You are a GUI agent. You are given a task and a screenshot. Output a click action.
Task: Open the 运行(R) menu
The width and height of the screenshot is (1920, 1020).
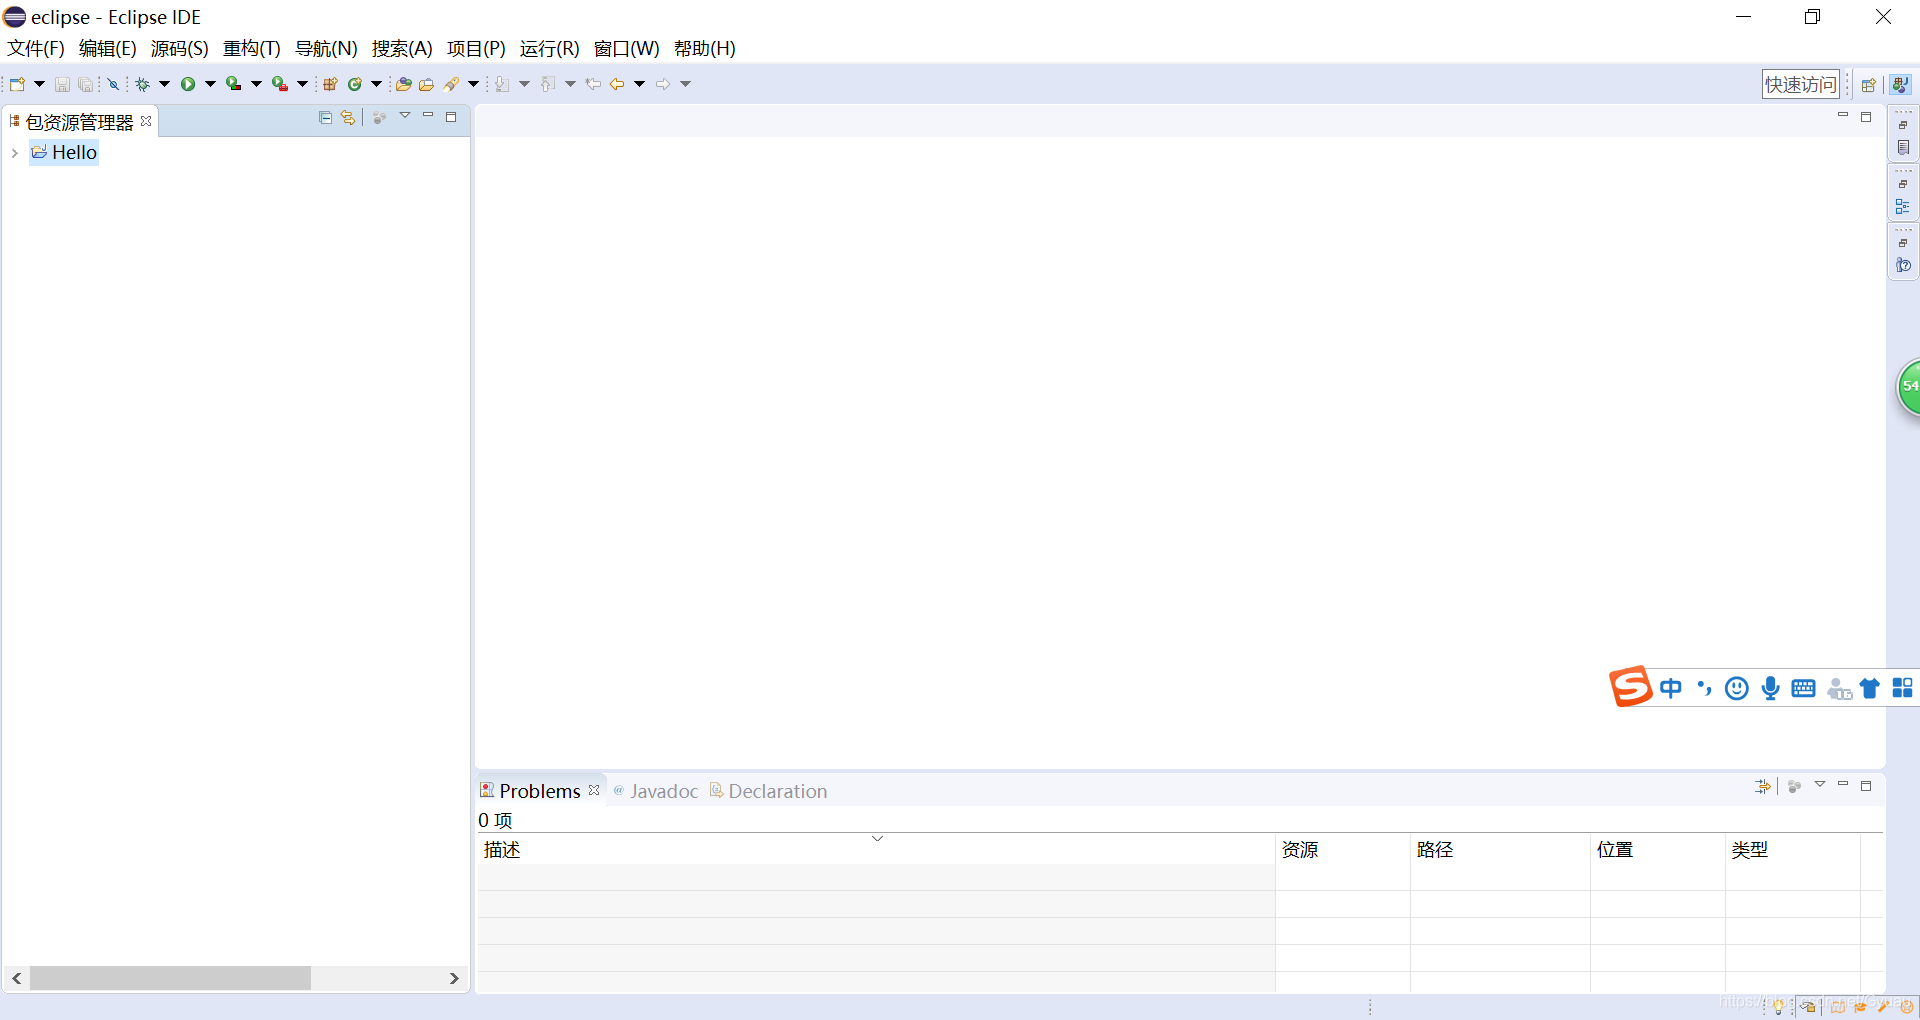click(x=549, y=48)
